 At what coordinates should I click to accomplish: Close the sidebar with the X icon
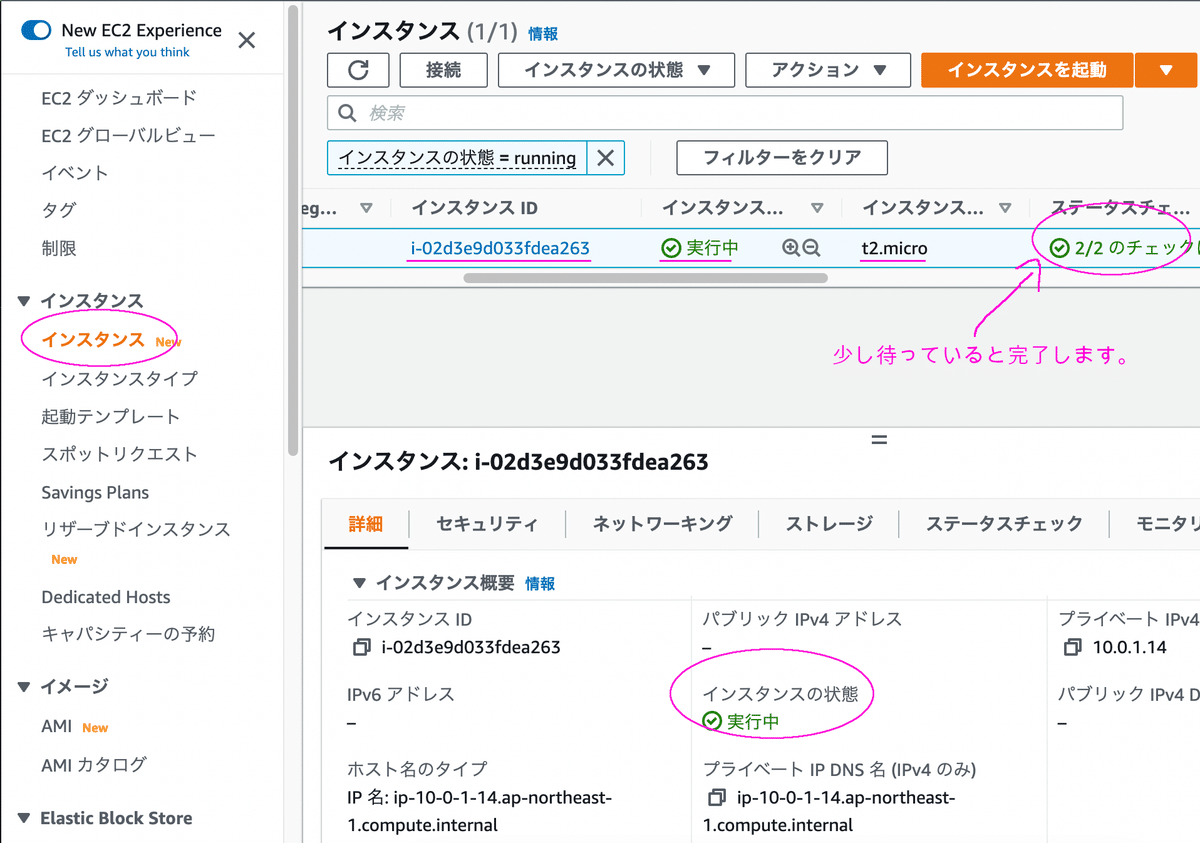click(x=247, y=40)
